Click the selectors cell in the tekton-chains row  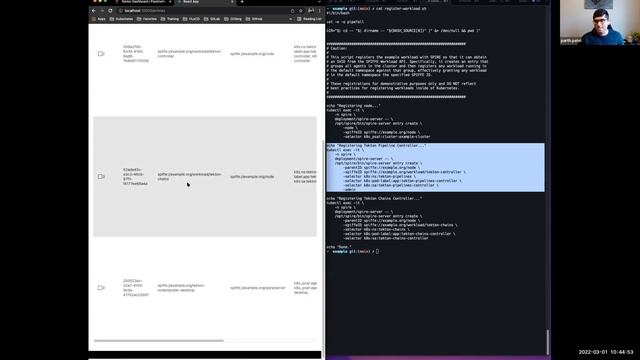point(305,177)
